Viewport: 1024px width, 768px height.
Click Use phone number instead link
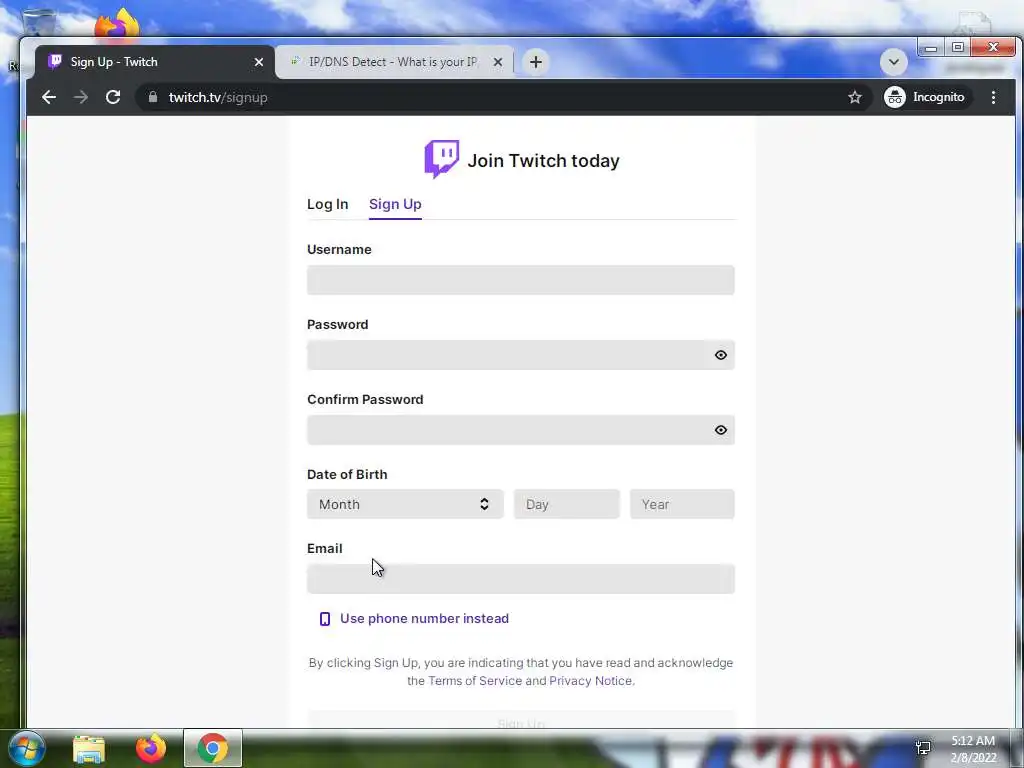point(424,618)
